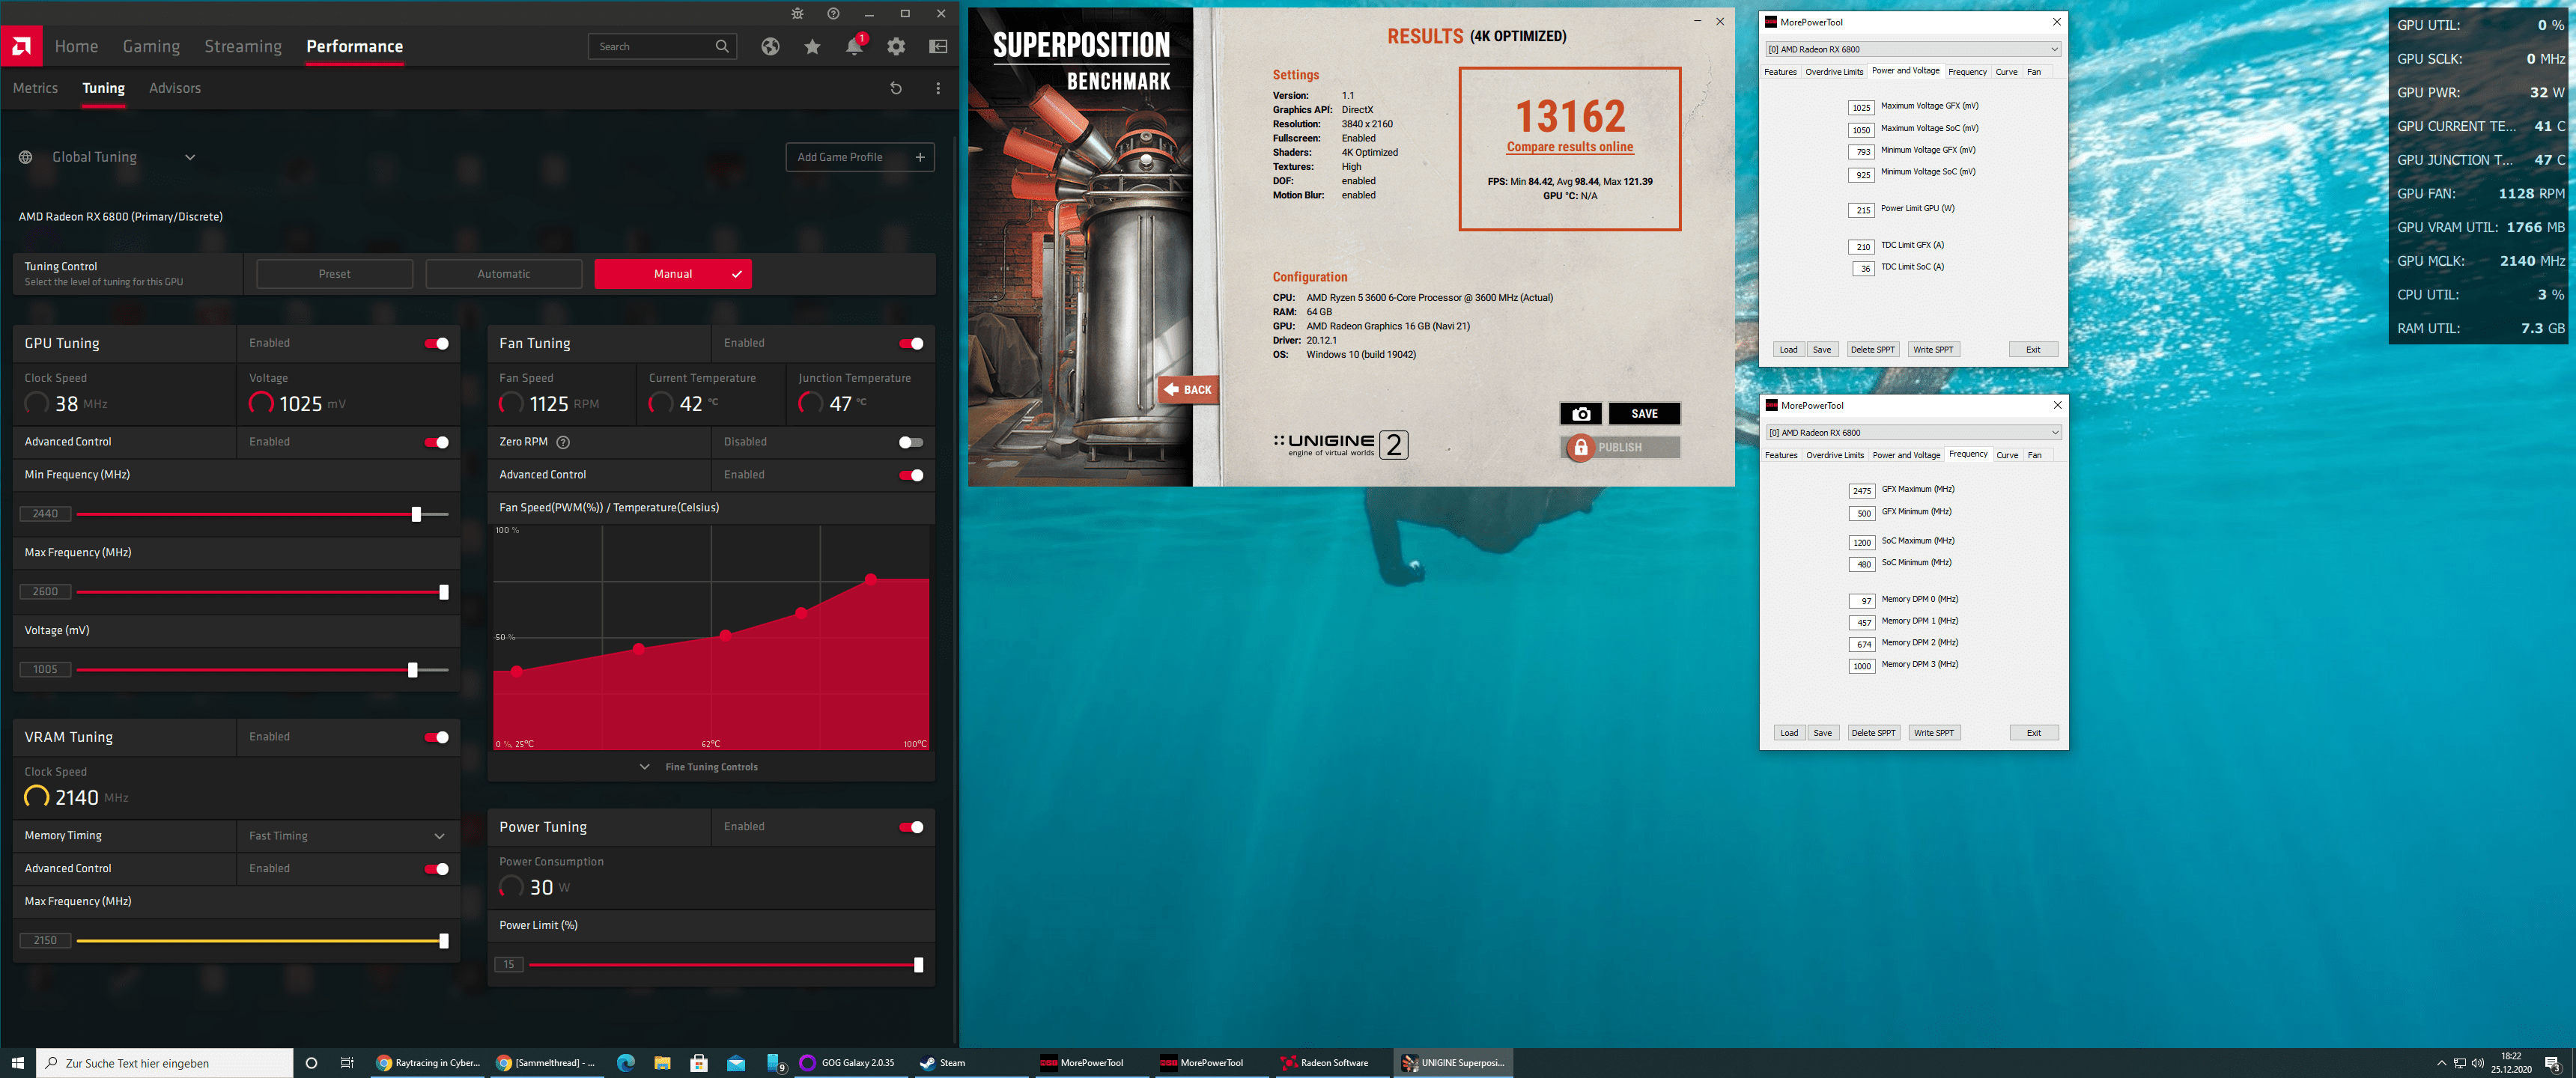Open Mail app from the taskbar
The image size is (2576, 1078).
tap(736, 1063)
